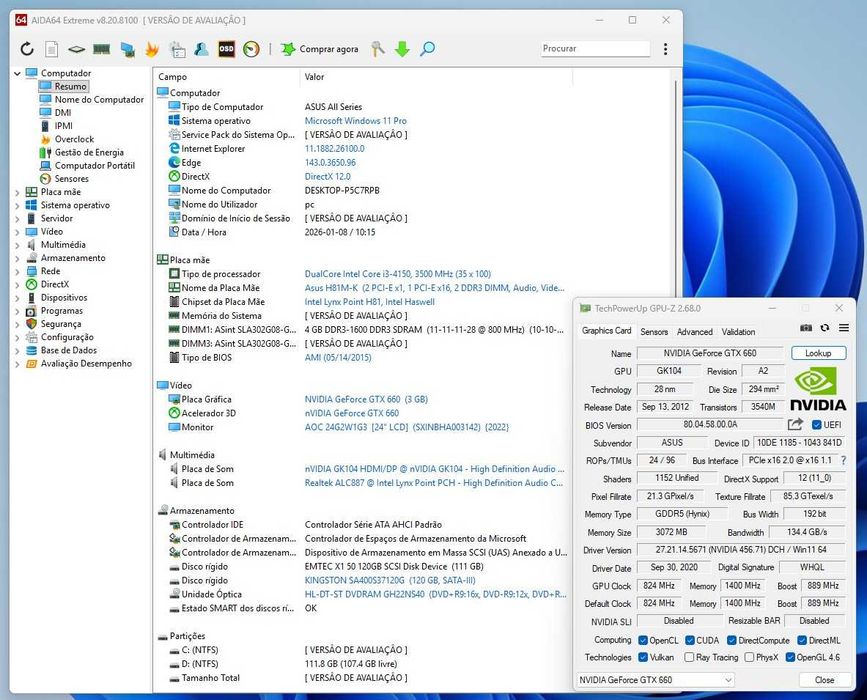The height and width of the screenshot is (700, 867).
Task: Open the NVIDIA GeForce GTX 660 (3 GB) link
Action: pyautogui.click(x=366, y=399)
